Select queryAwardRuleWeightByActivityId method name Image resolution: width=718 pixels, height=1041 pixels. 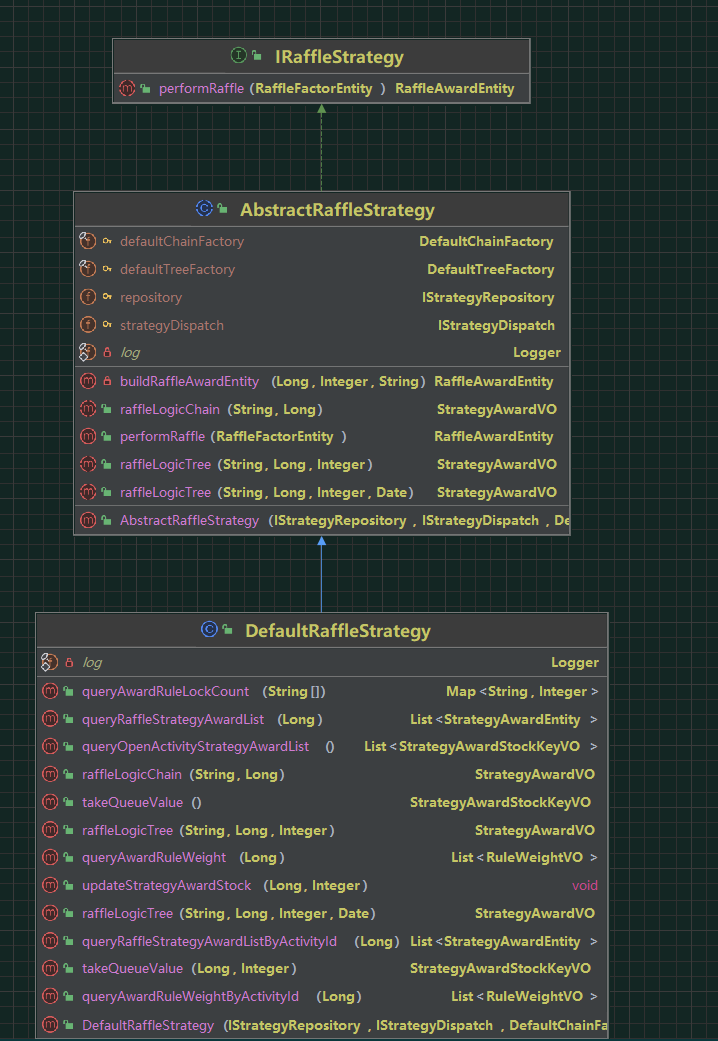click(191, 996)
